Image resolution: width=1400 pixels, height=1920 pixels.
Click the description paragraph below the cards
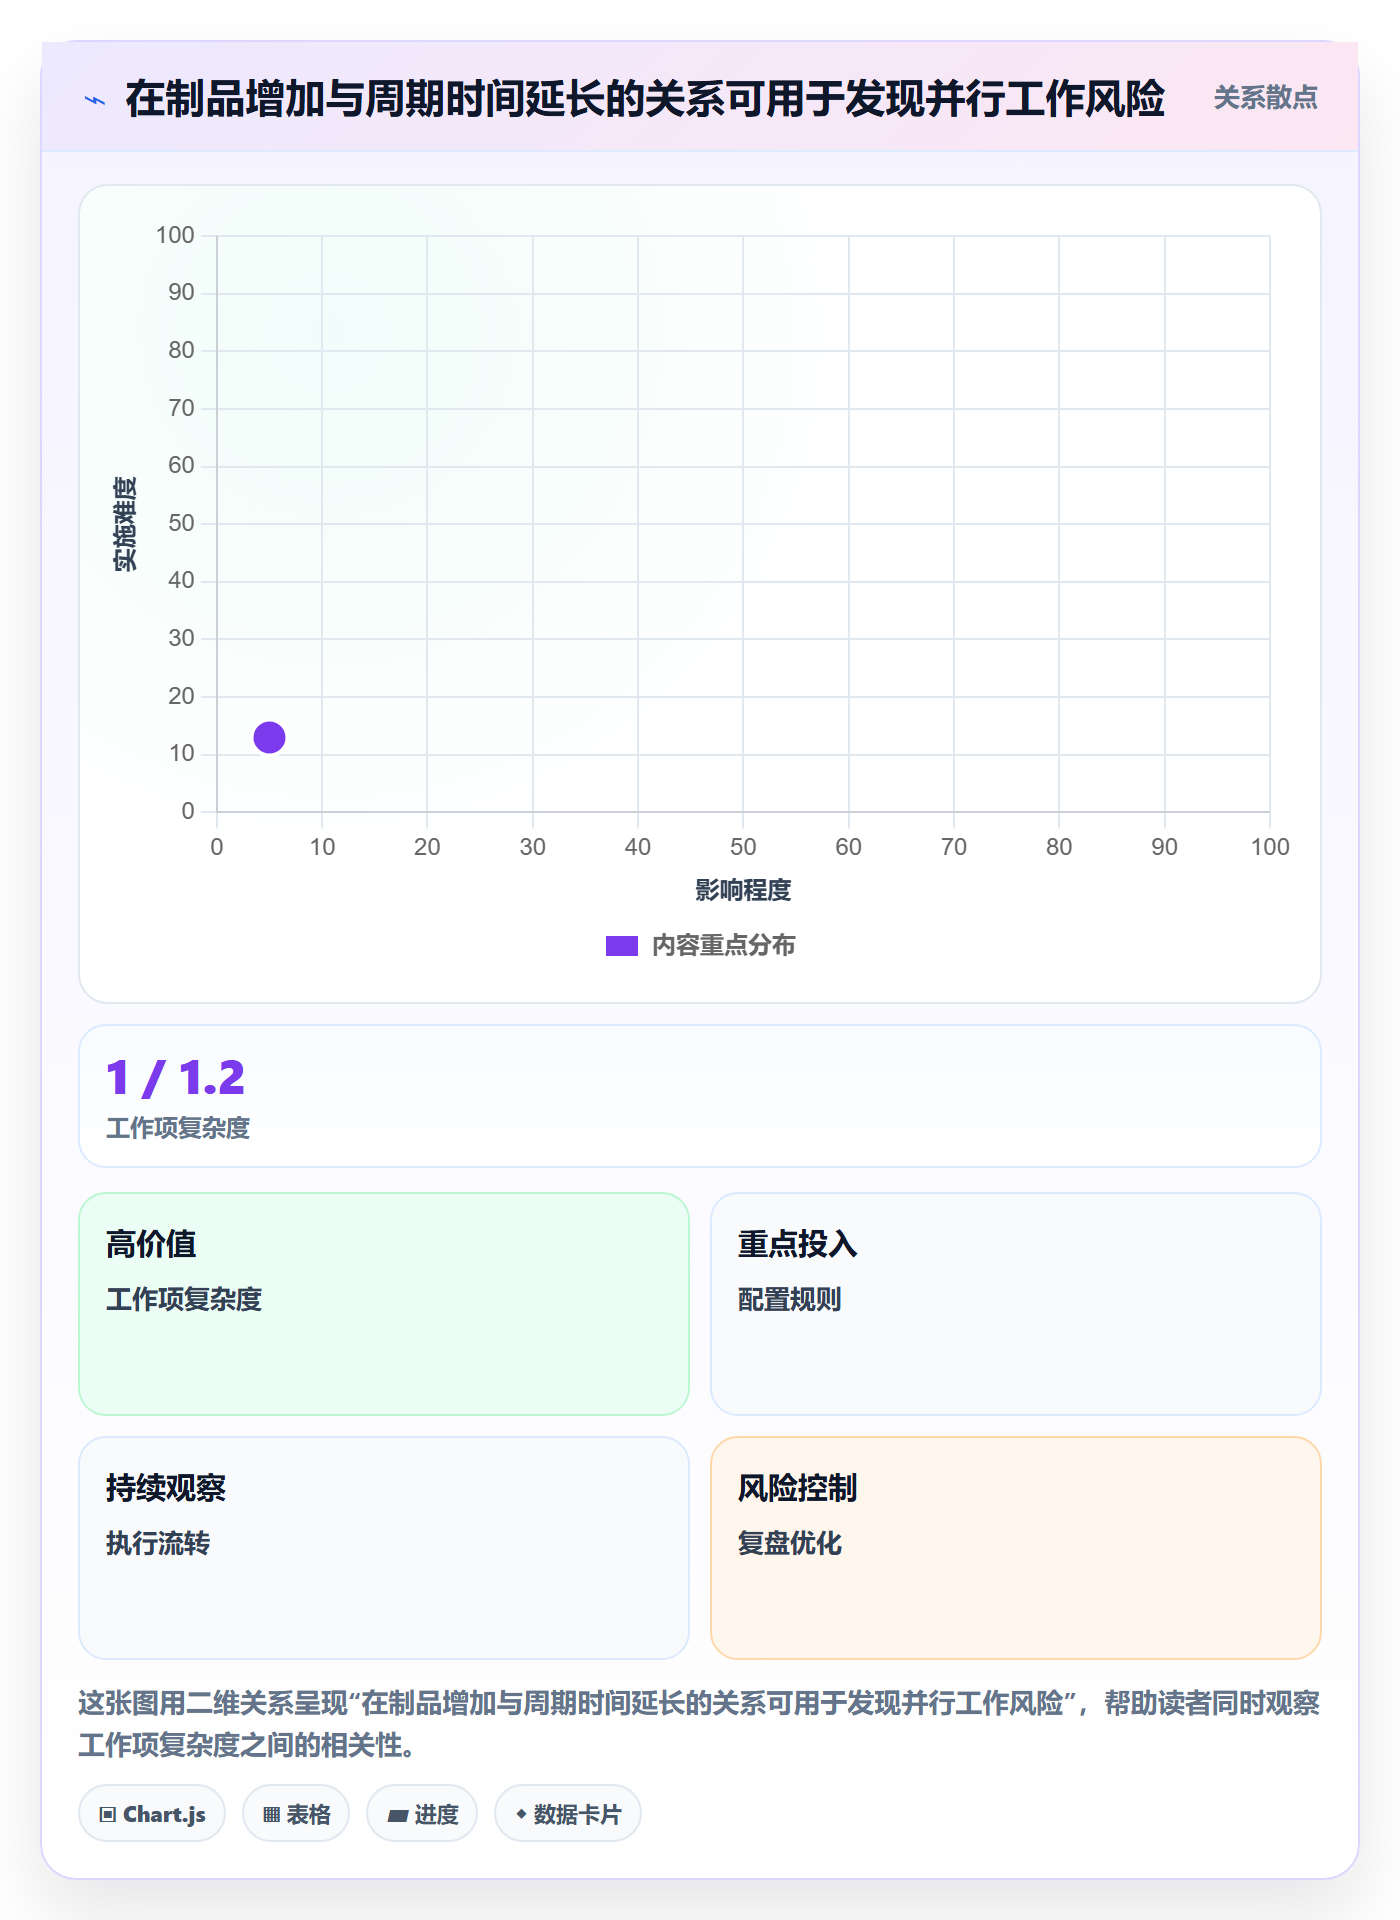tap(699, 1724)
